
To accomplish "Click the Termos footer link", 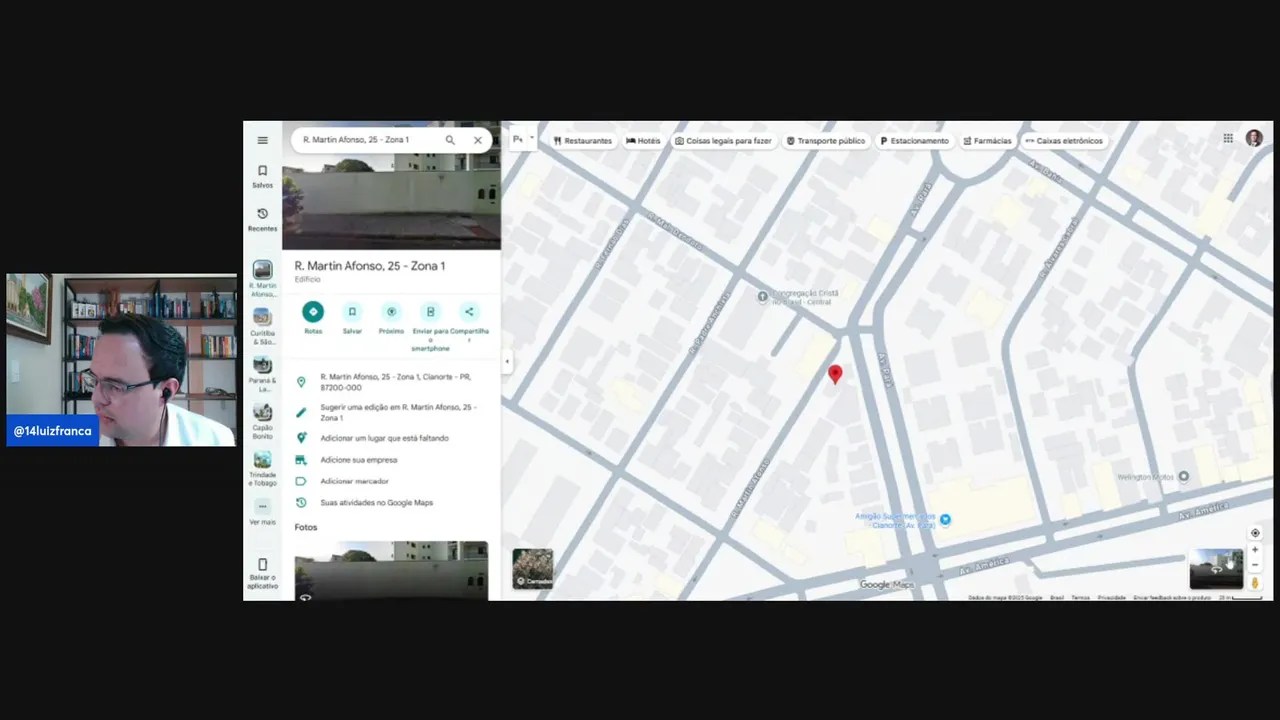I will (x=1080, y=598).
